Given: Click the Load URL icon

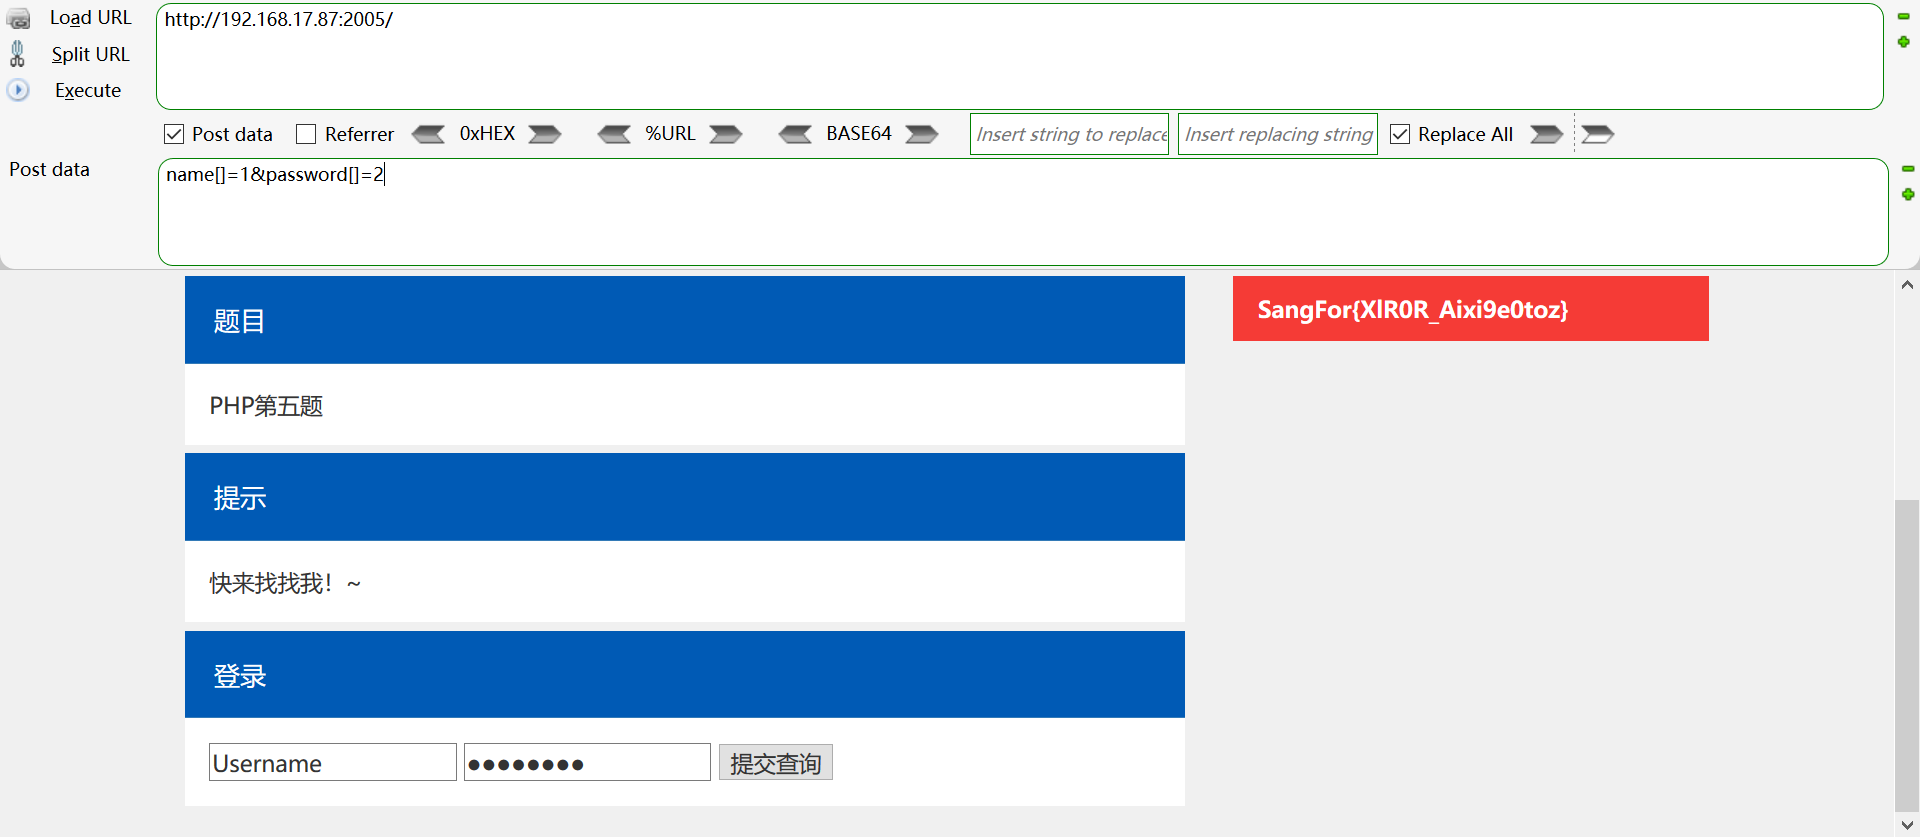Looking at the screenshot, I should point(18,19).
